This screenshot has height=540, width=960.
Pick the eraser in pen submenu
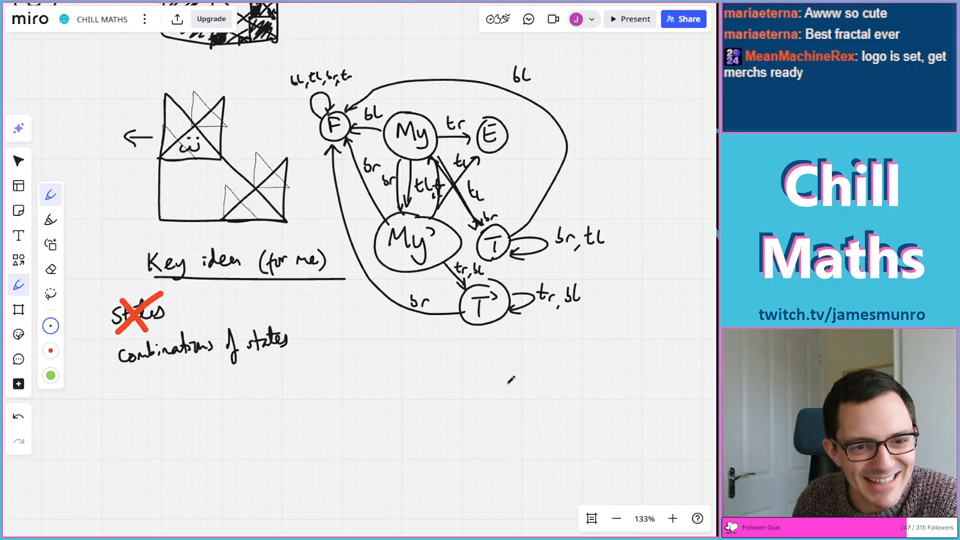(x=50, y=269)
